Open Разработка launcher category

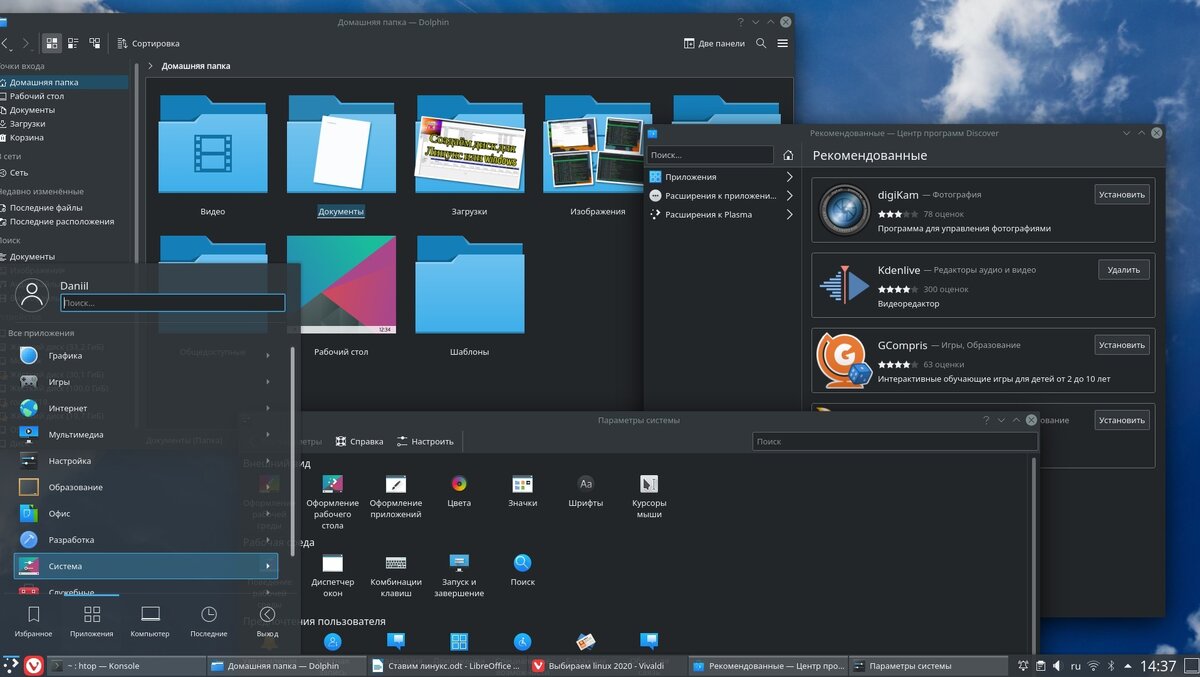[145, 540]
